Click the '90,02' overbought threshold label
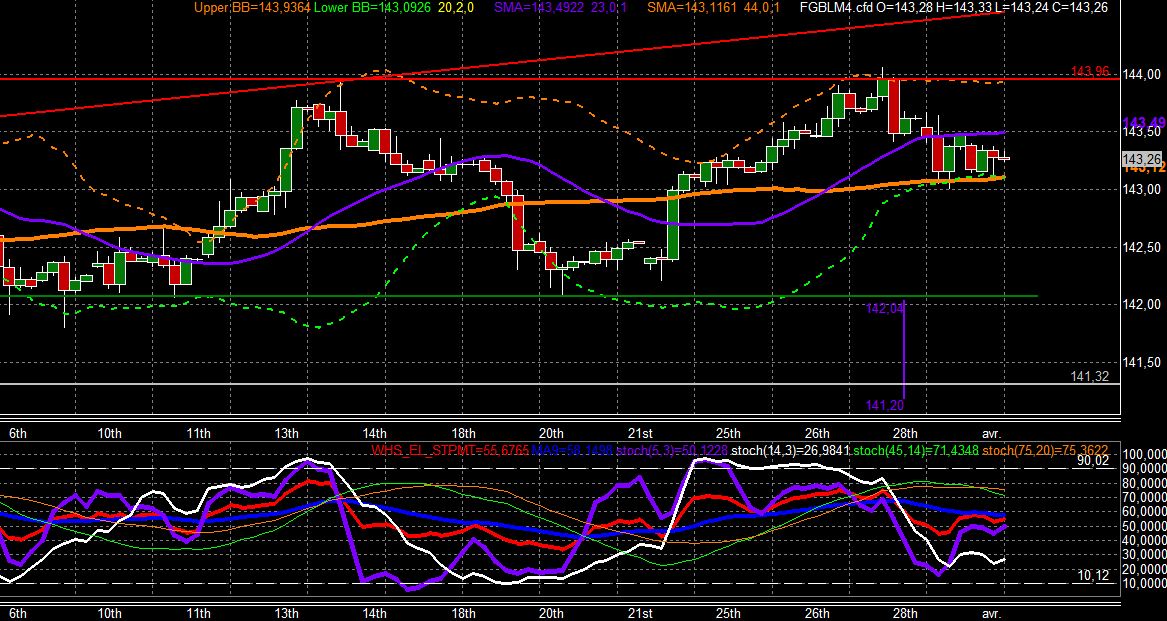This screenshot has height=621, width=1167. (x=1094, y=461)
